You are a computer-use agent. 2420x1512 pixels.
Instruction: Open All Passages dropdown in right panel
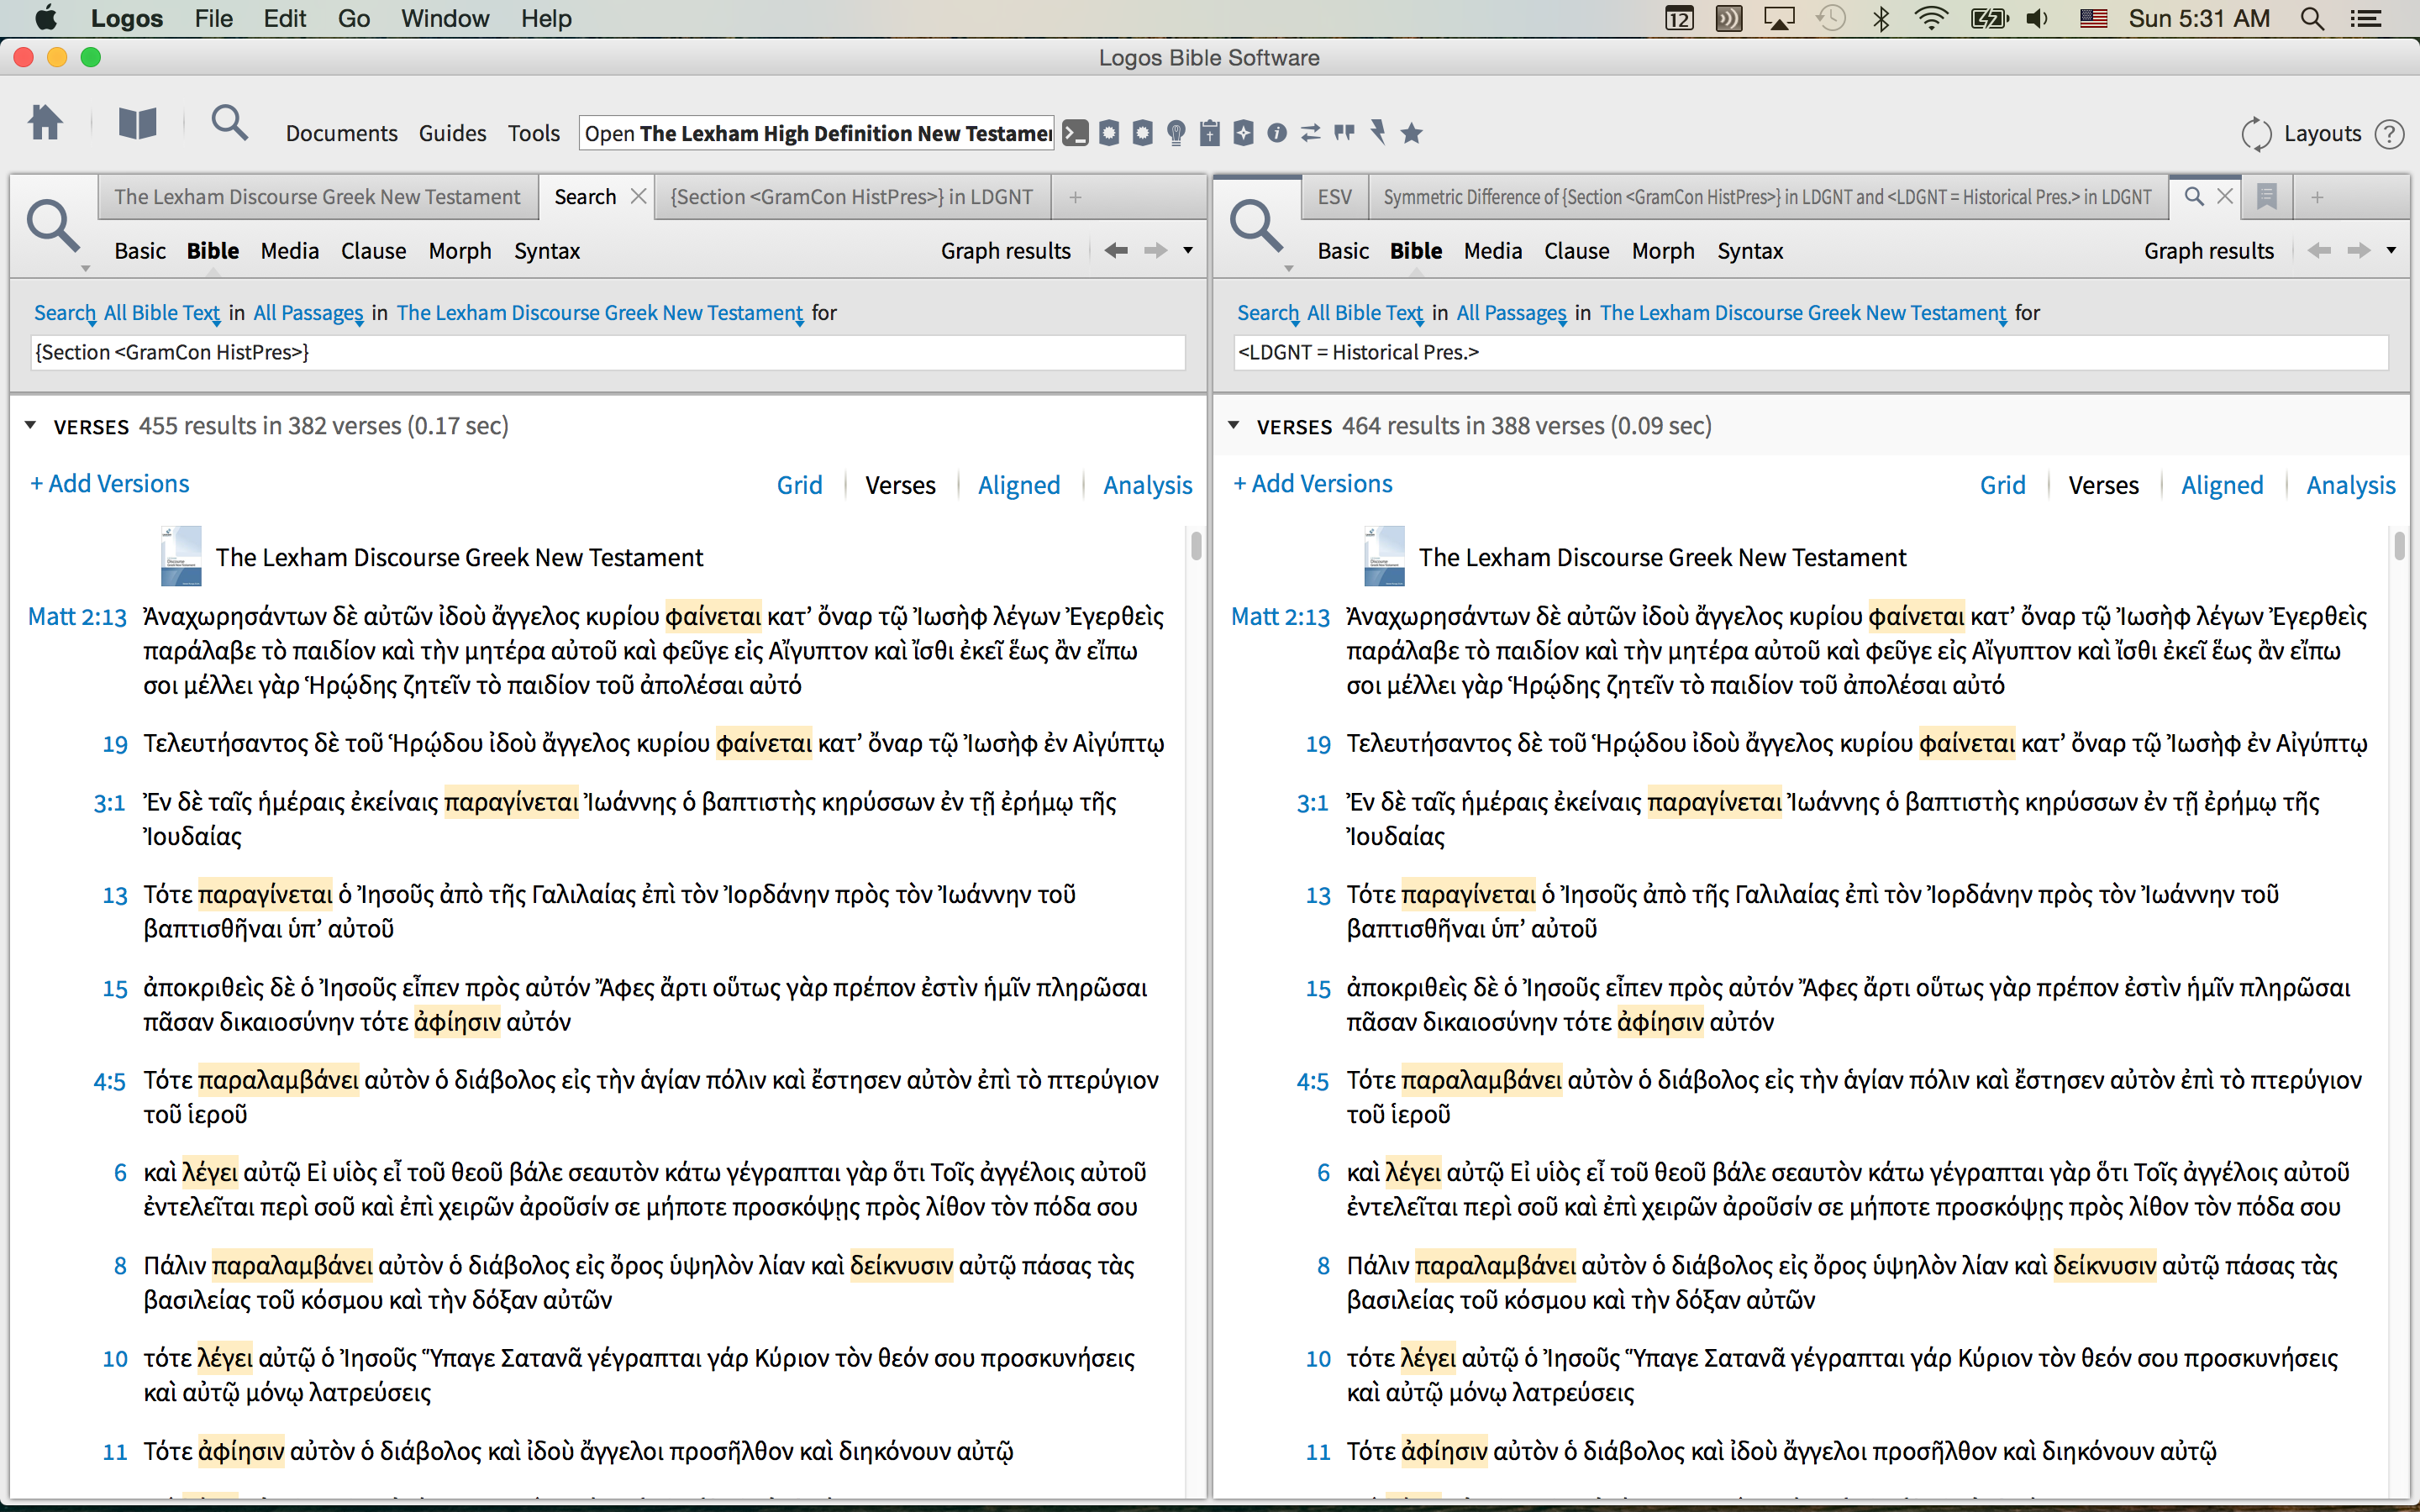coord(1511,313)
